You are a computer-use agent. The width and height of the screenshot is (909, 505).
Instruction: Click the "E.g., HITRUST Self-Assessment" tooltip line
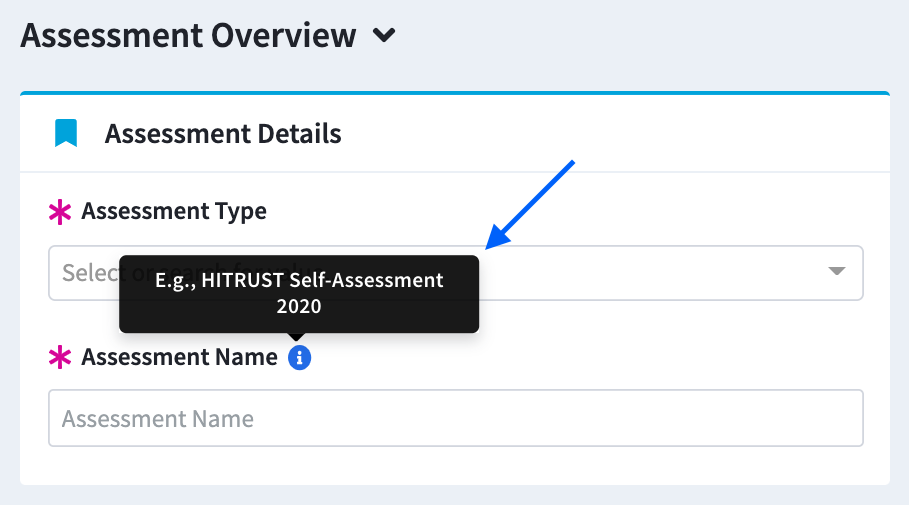[299, 281]
